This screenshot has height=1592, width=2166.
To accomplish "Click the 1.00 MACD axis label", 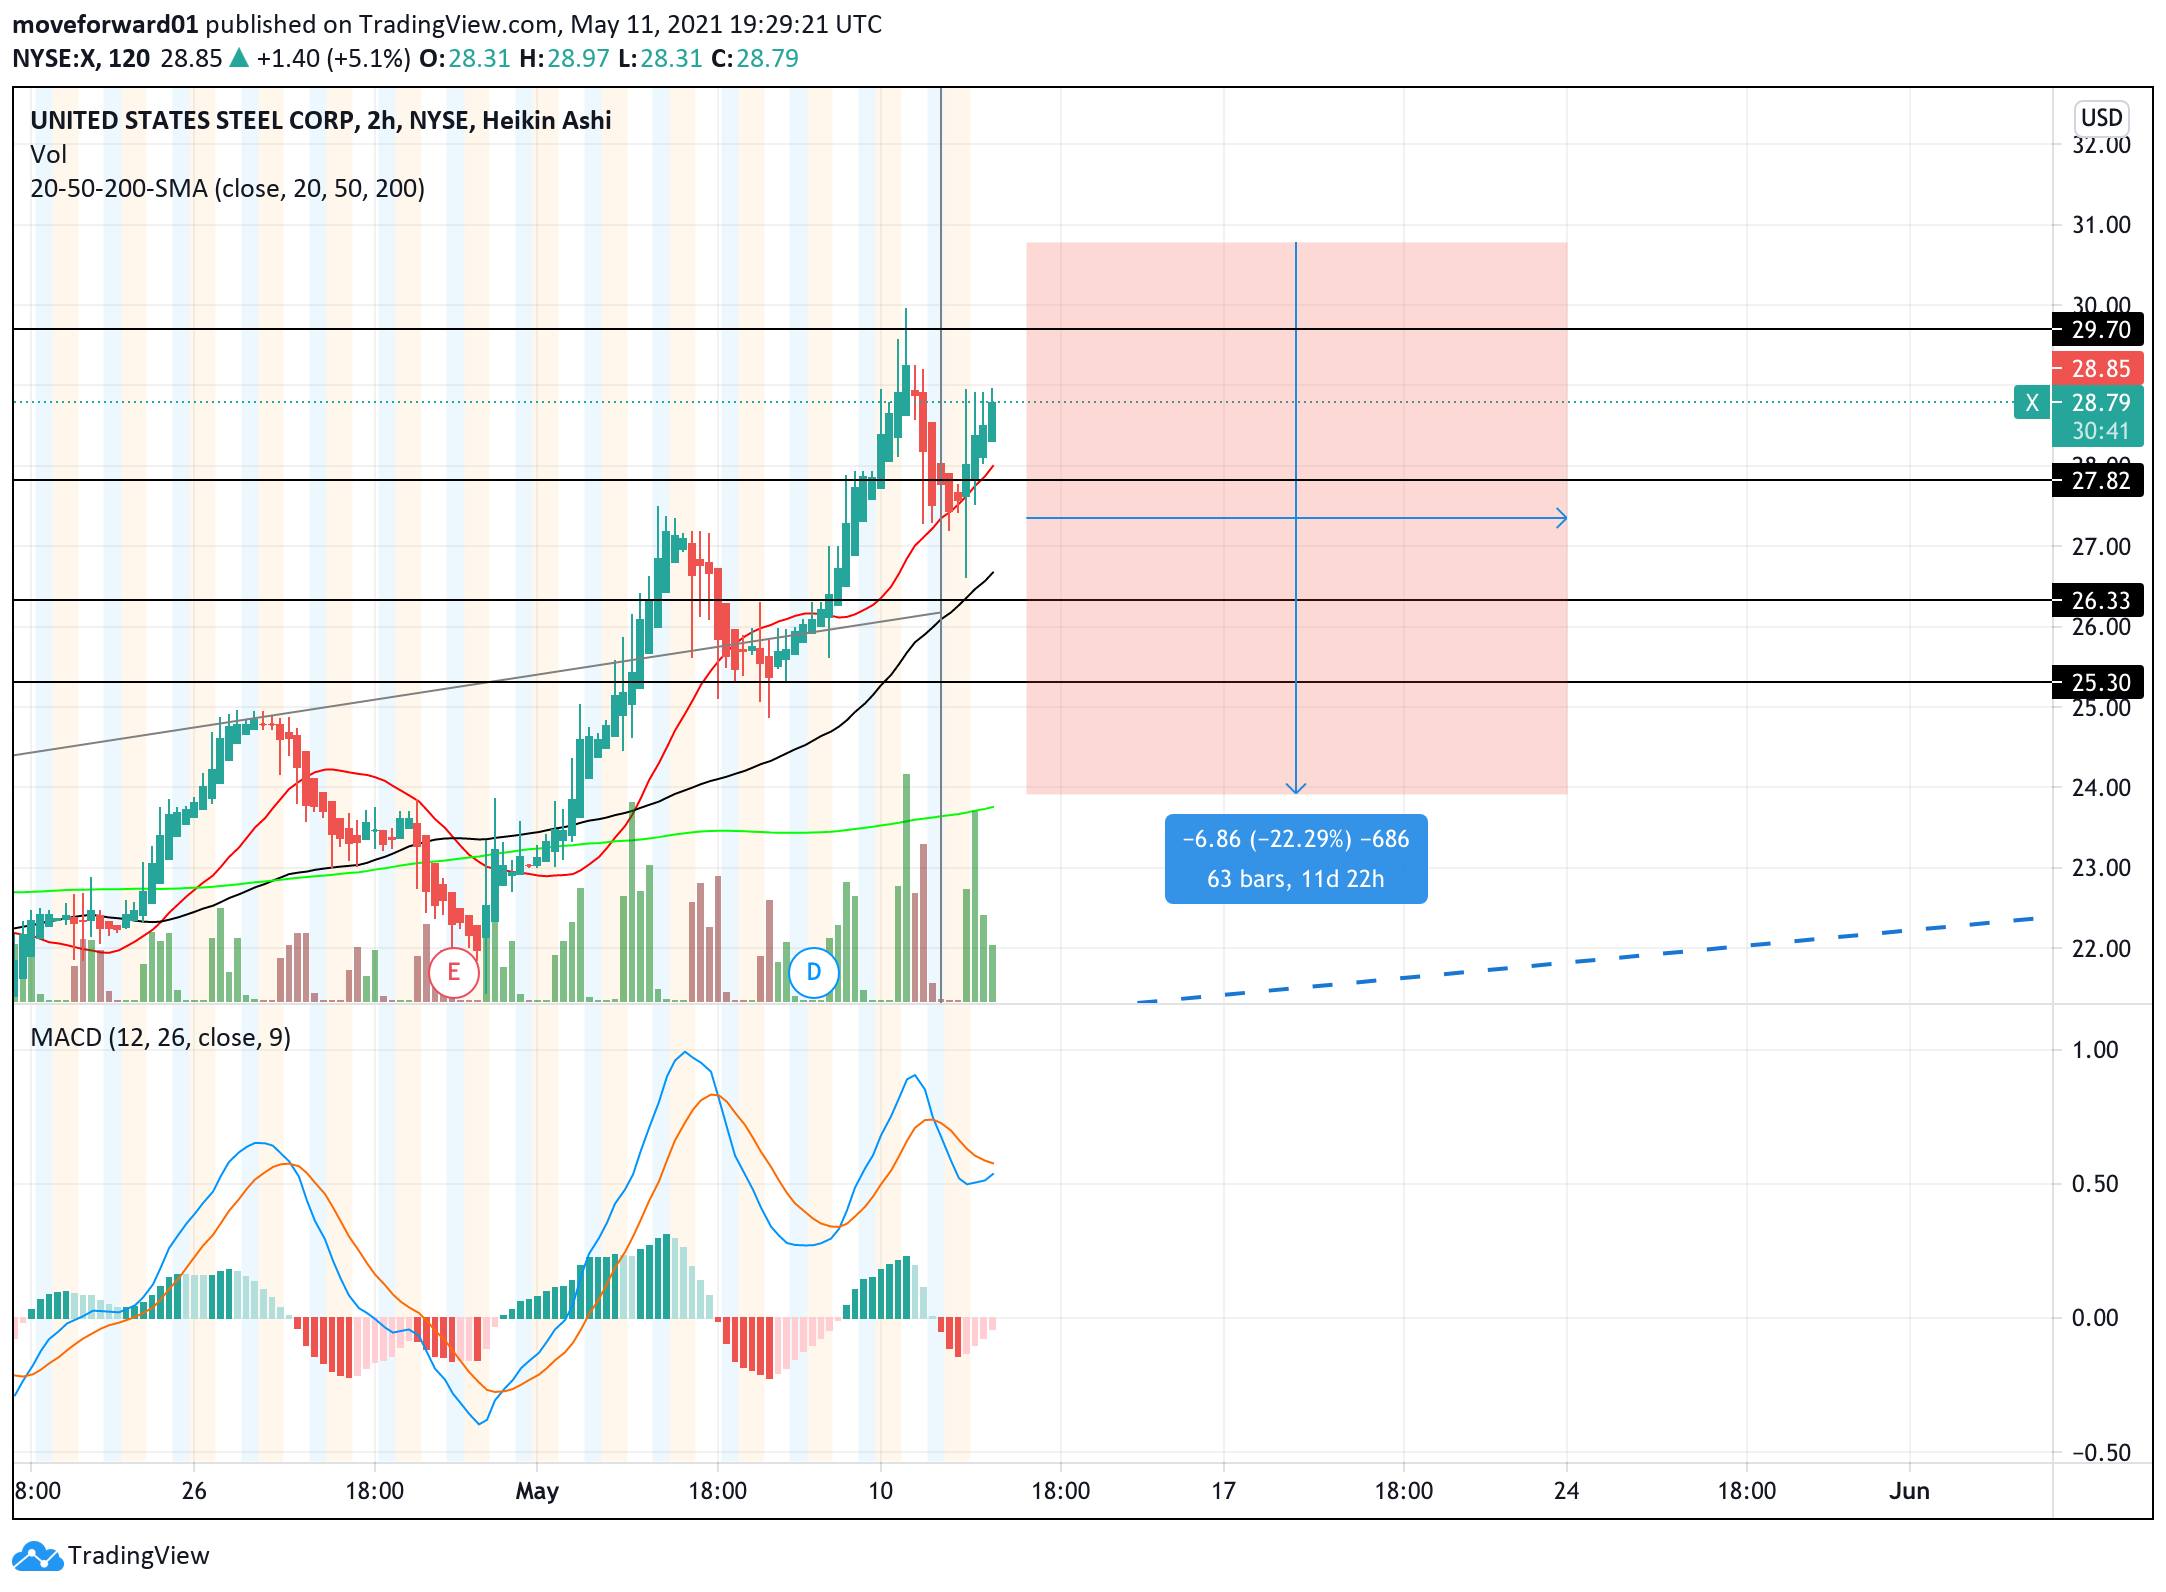I will pyautogui.click(x=2094, y=1050).
